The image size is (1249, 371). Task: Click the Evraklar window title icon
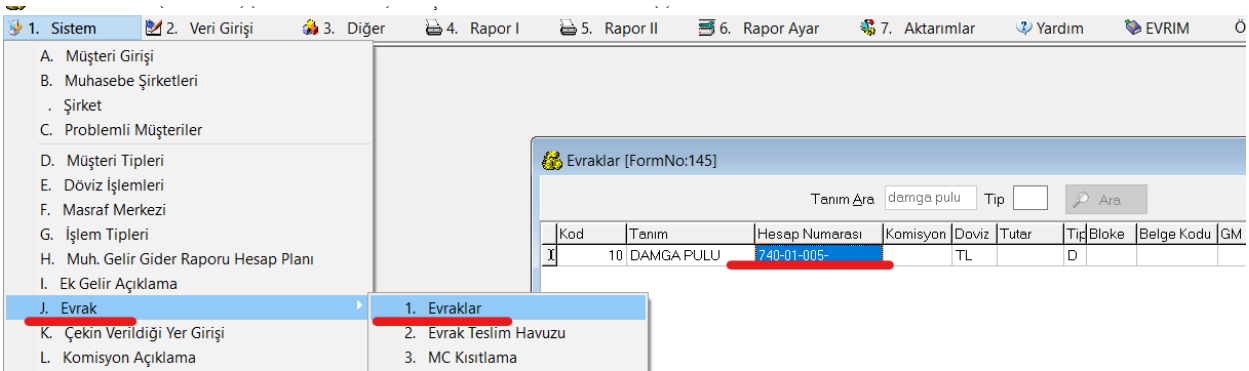point(551,160)
